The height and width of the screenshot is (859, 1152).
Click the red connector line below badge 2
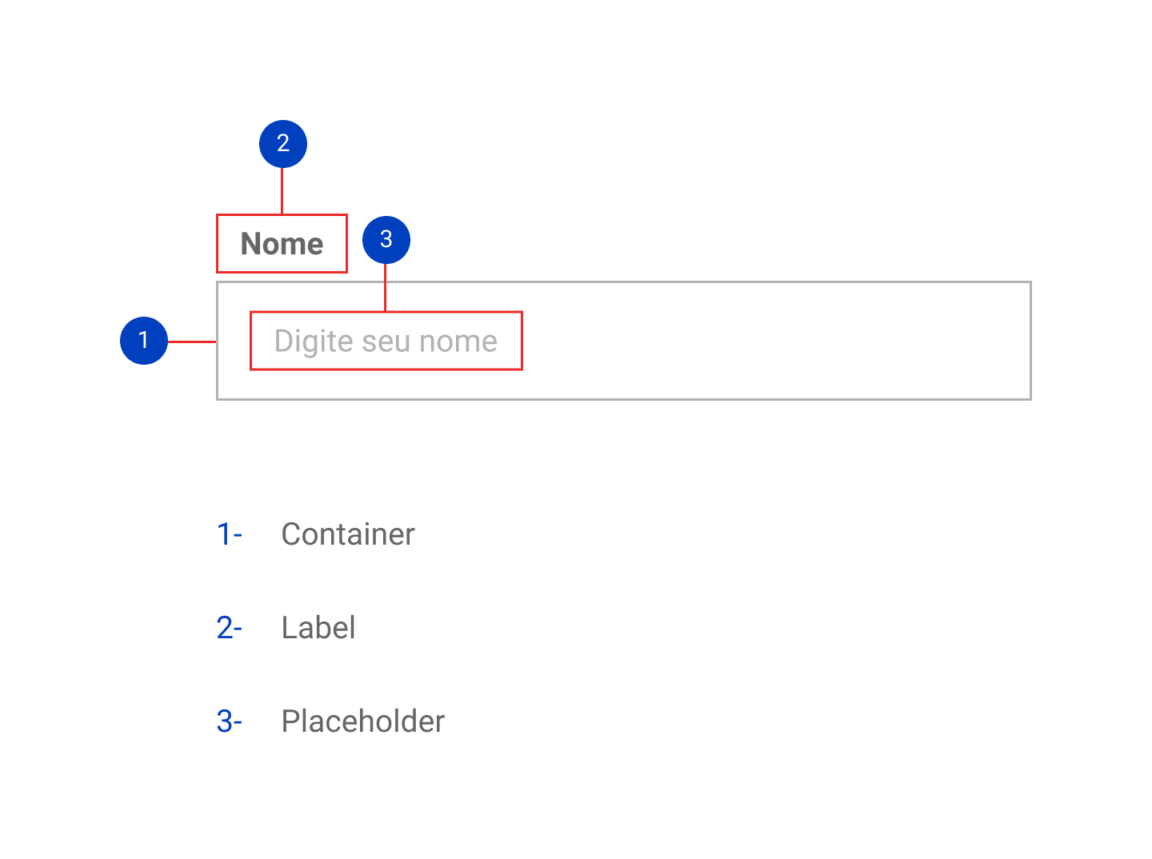282,191
